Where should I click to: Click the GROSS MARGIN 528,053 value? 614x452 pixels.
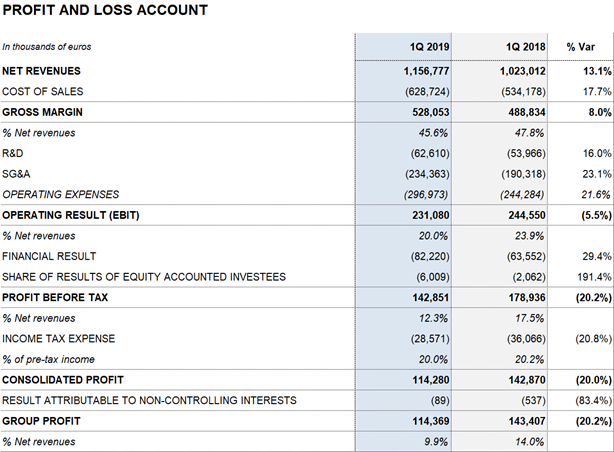pos(431,112)
